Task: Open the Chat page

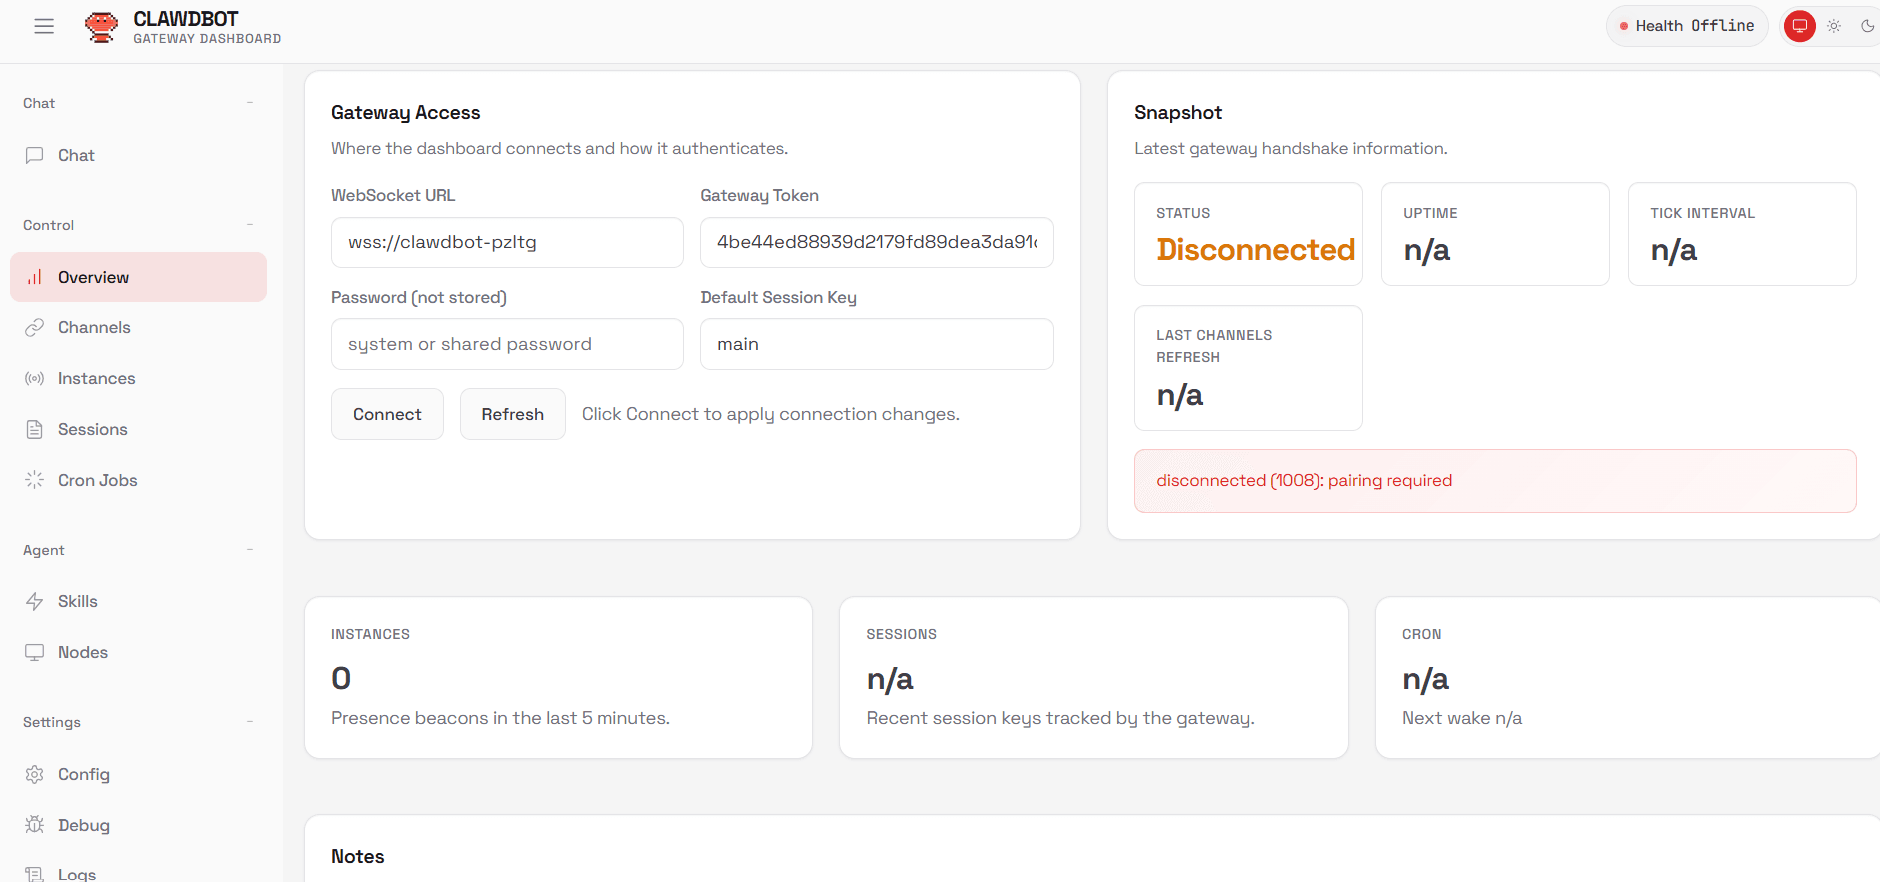Action: [x=138, y=155]
